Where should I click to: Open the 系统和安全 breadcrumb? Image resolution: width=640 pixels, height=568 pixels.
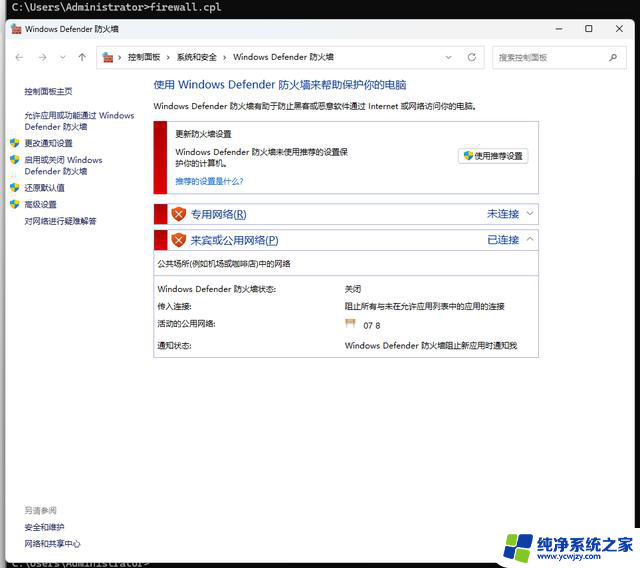pos(196,57)
